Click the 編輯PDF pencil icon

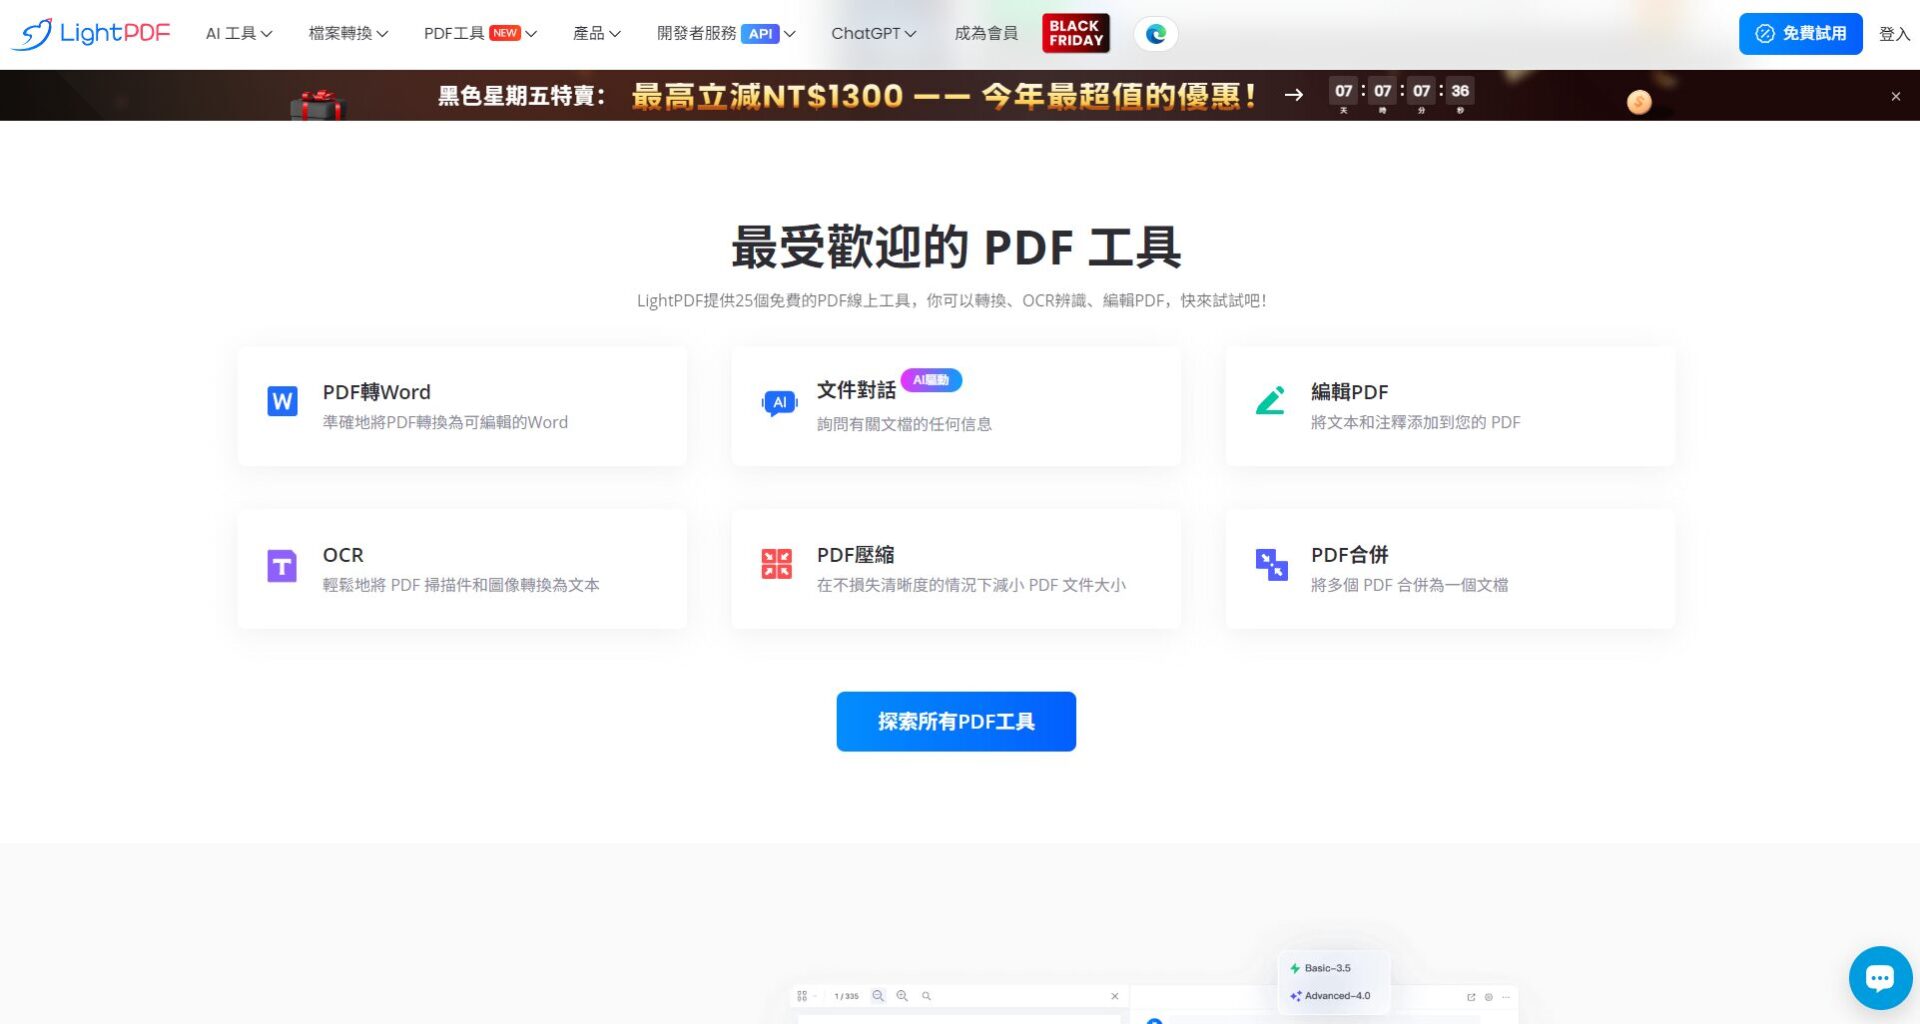[1271, 401]
